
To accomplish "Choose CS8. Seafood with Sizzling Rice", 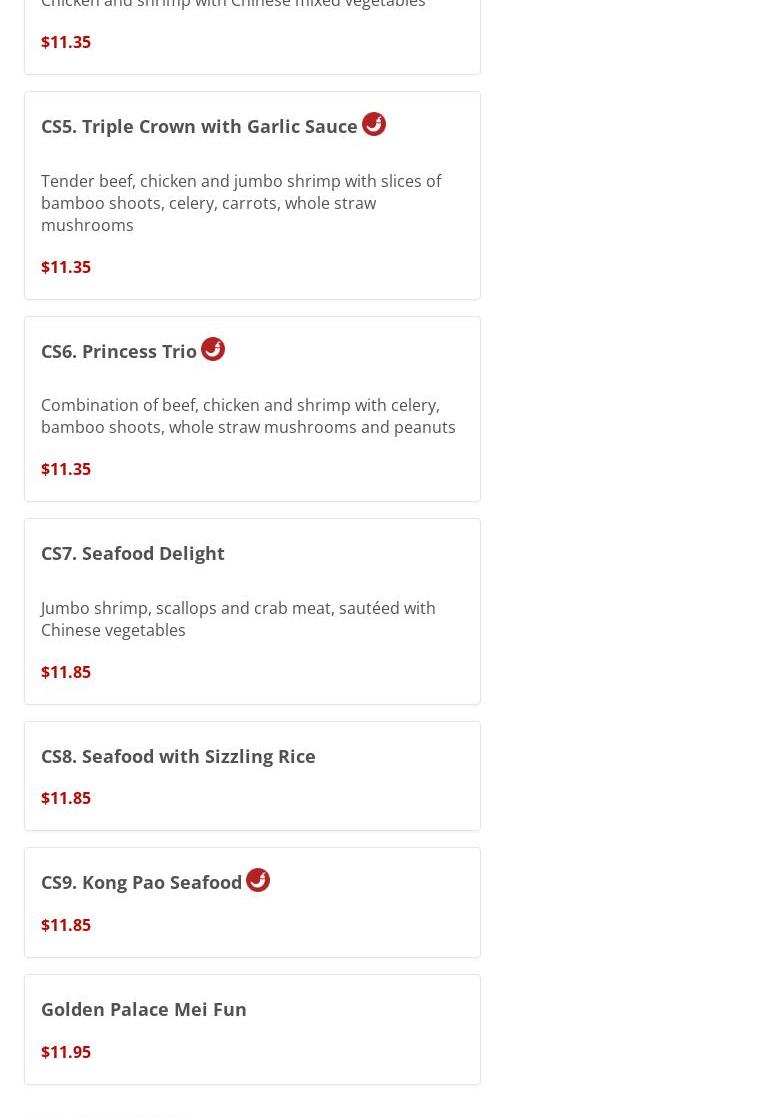I will pos(178,756).
